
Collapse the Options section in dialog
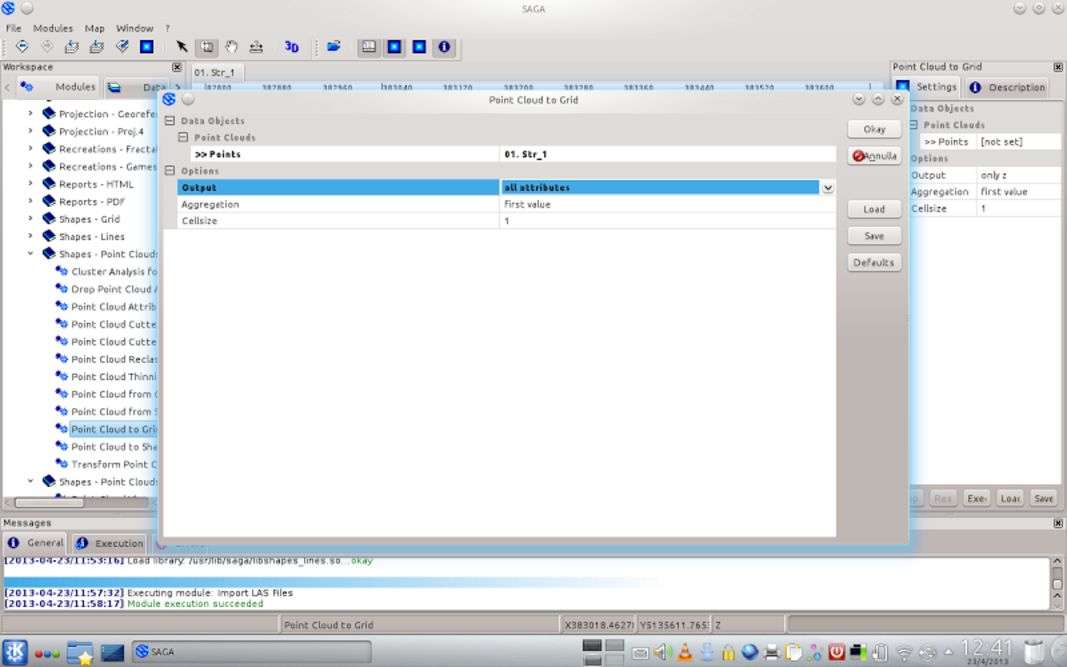click(170, 171)
